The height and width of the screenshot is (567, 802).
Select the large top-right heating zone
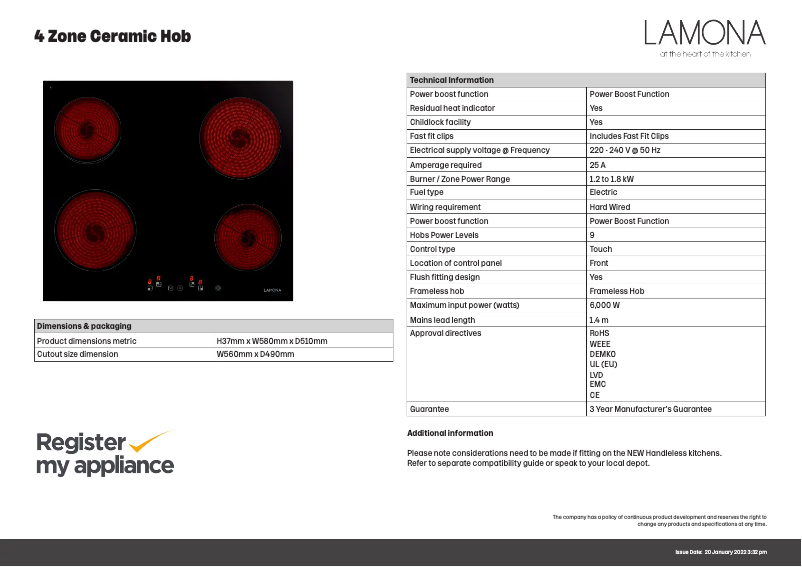(241, 131)
